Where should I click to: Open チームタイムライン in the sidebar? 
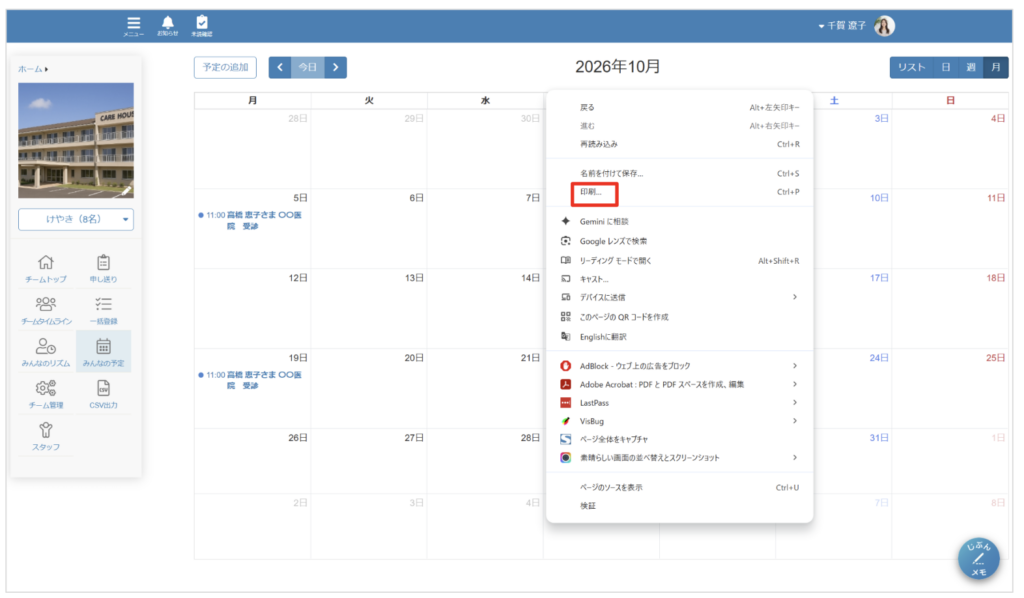click(x=46, y=310)
